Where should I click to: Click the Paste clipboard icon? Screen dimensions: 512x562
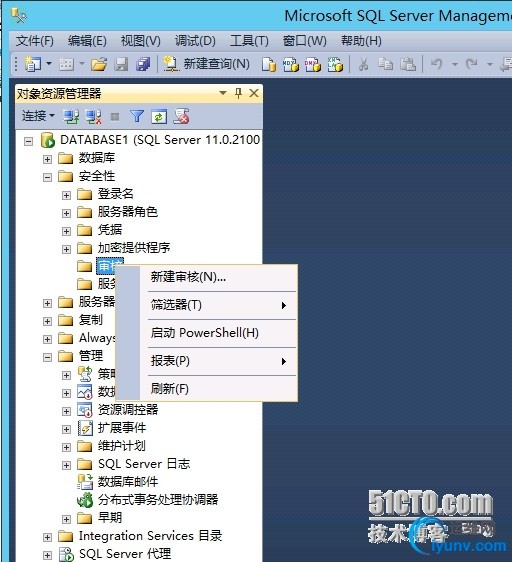(408, 65)
